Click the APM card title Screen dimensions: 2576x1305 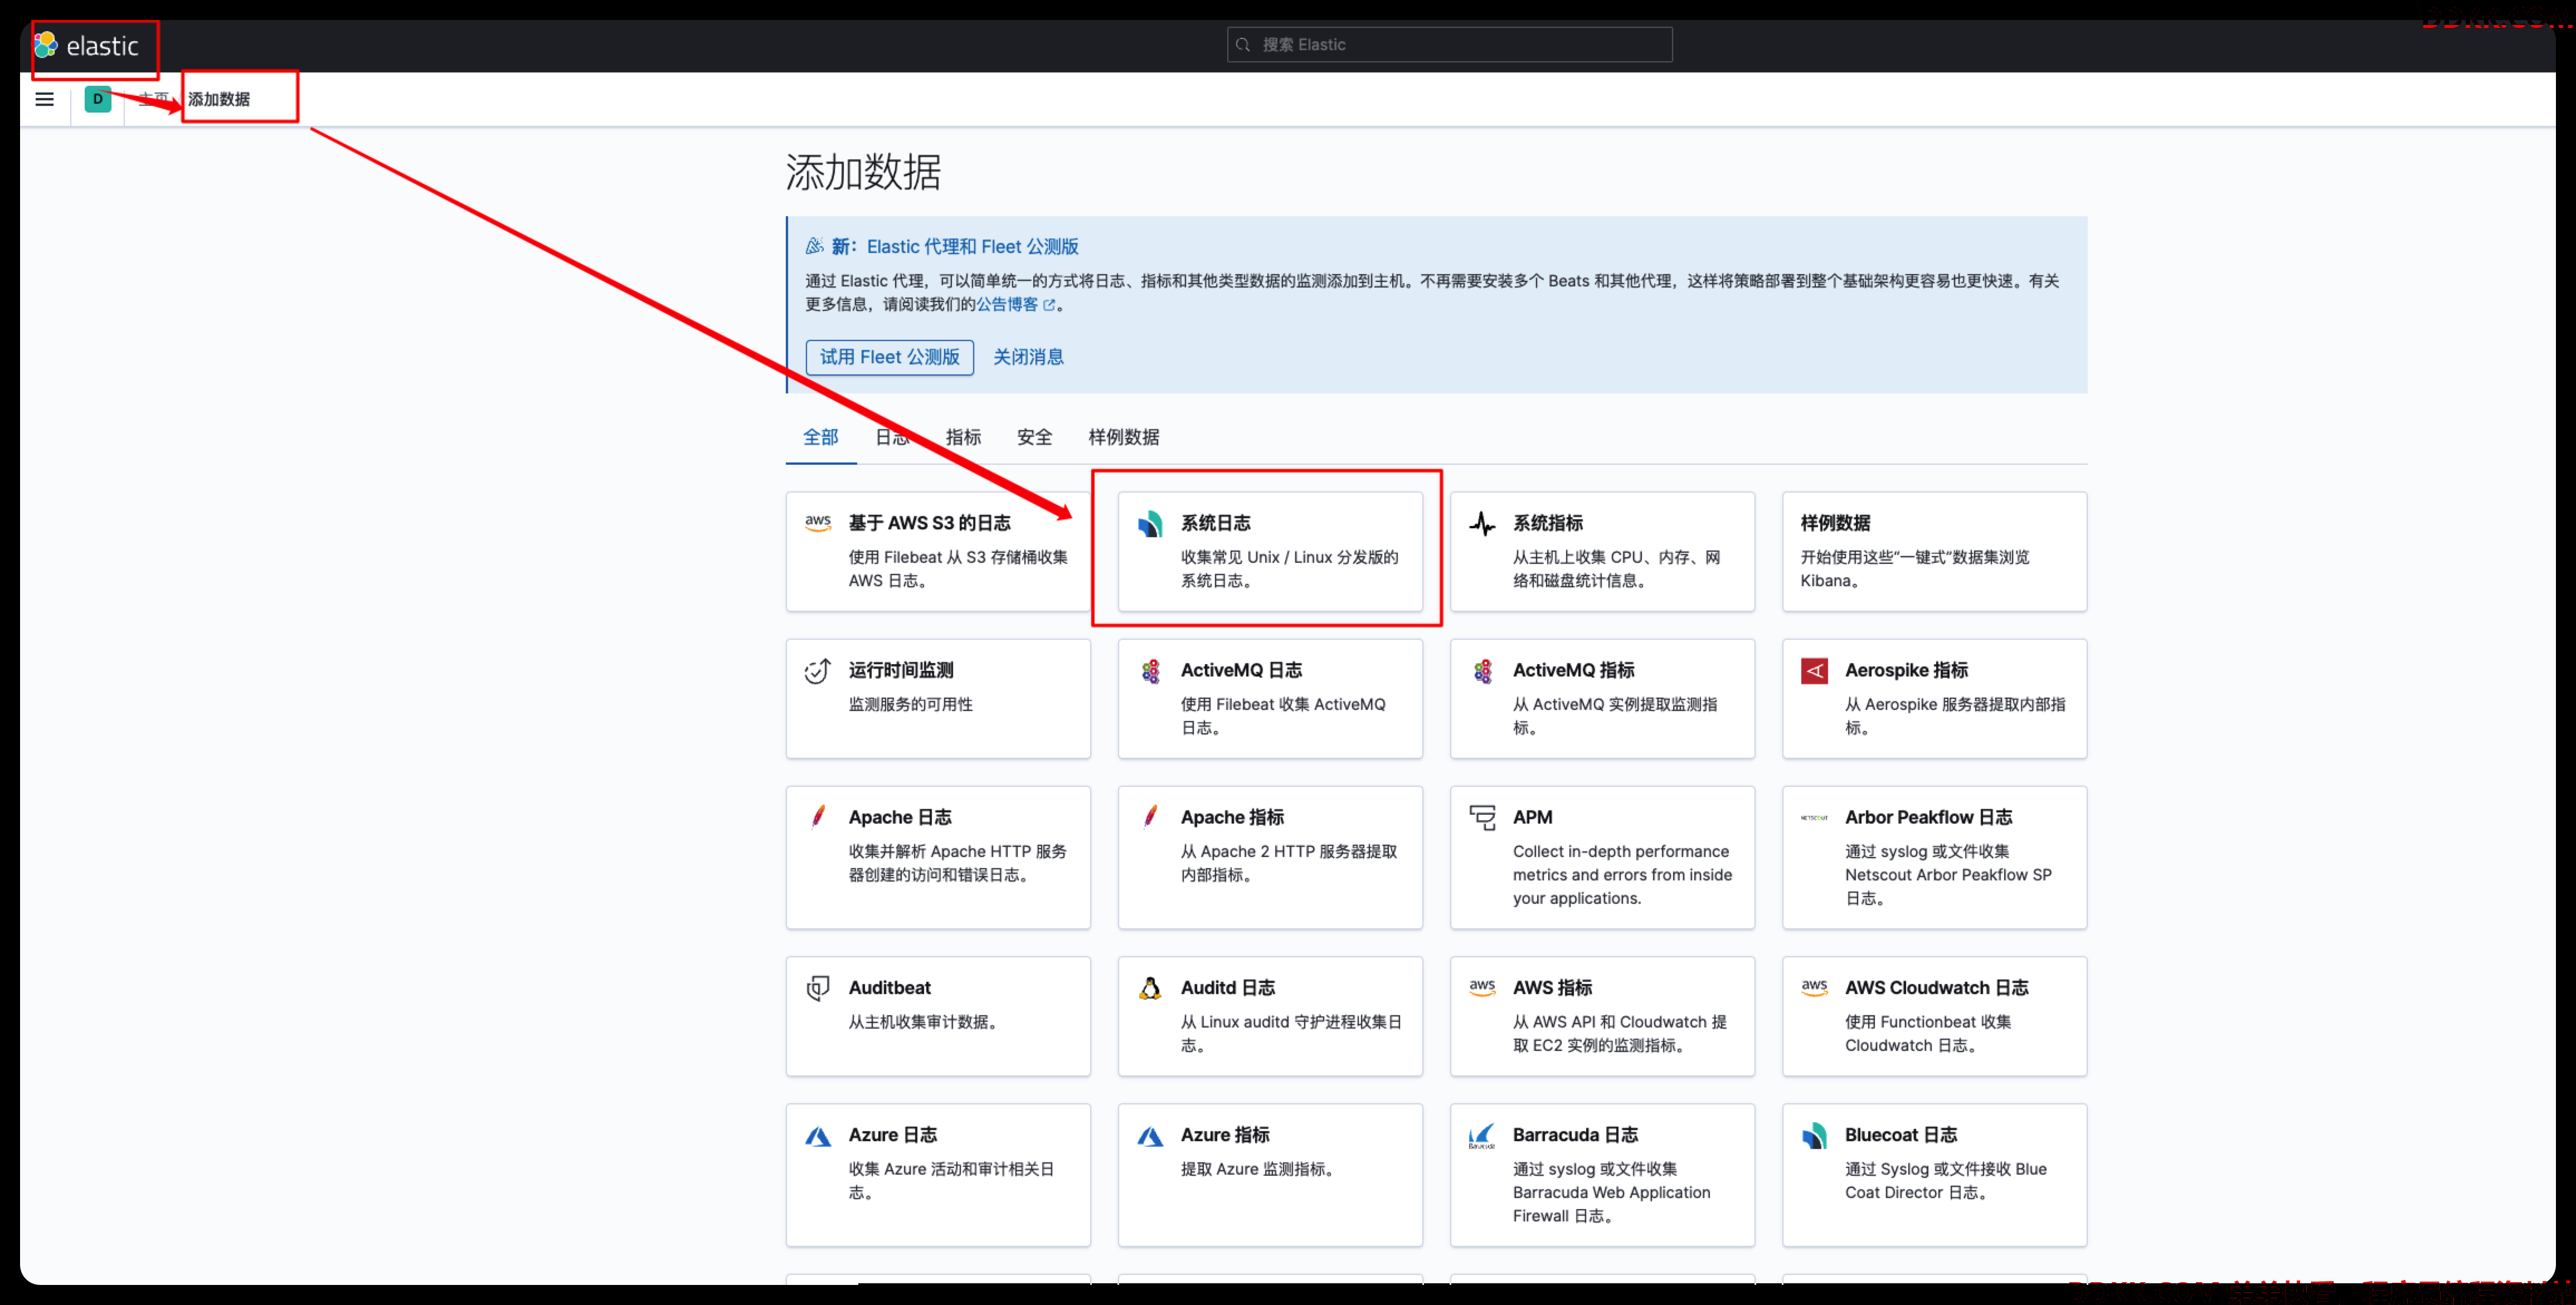pos(1533,817)
